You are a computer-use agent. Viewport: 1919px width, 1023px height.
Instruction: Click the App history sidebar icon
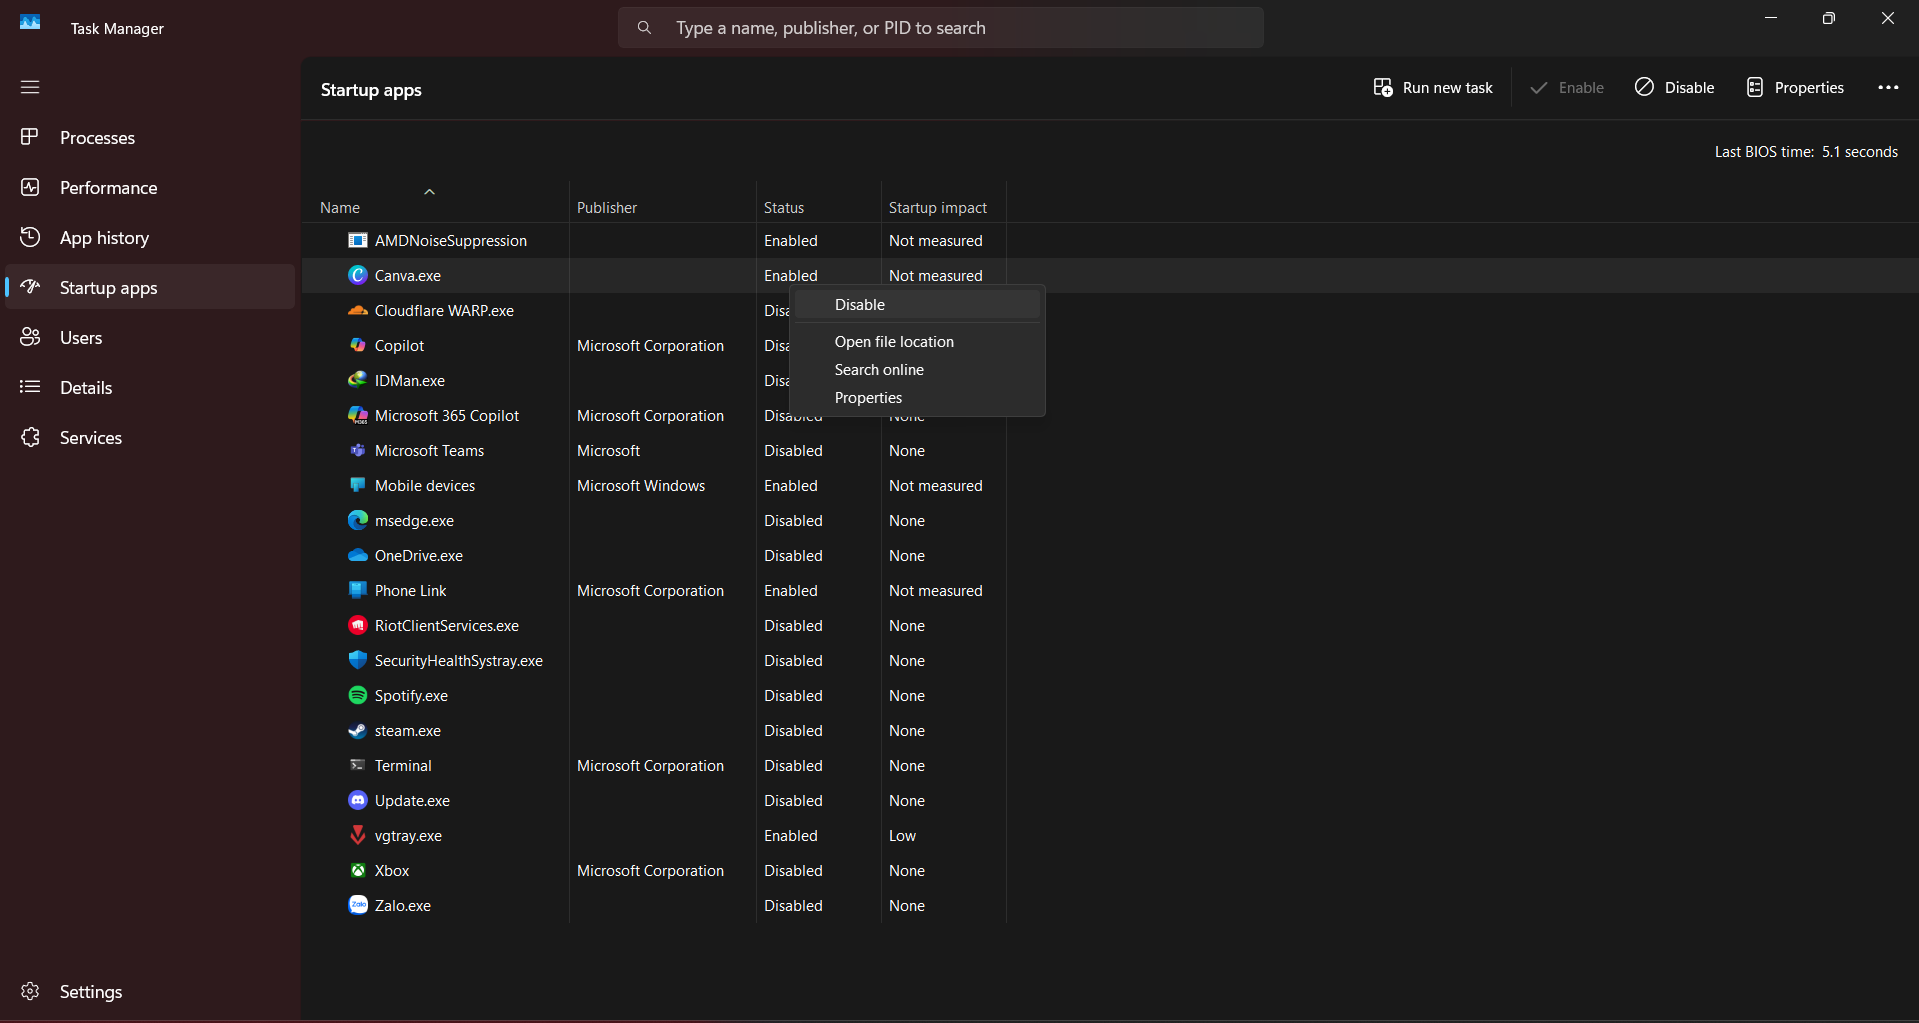pyautogui.click(x=30, y=237)
